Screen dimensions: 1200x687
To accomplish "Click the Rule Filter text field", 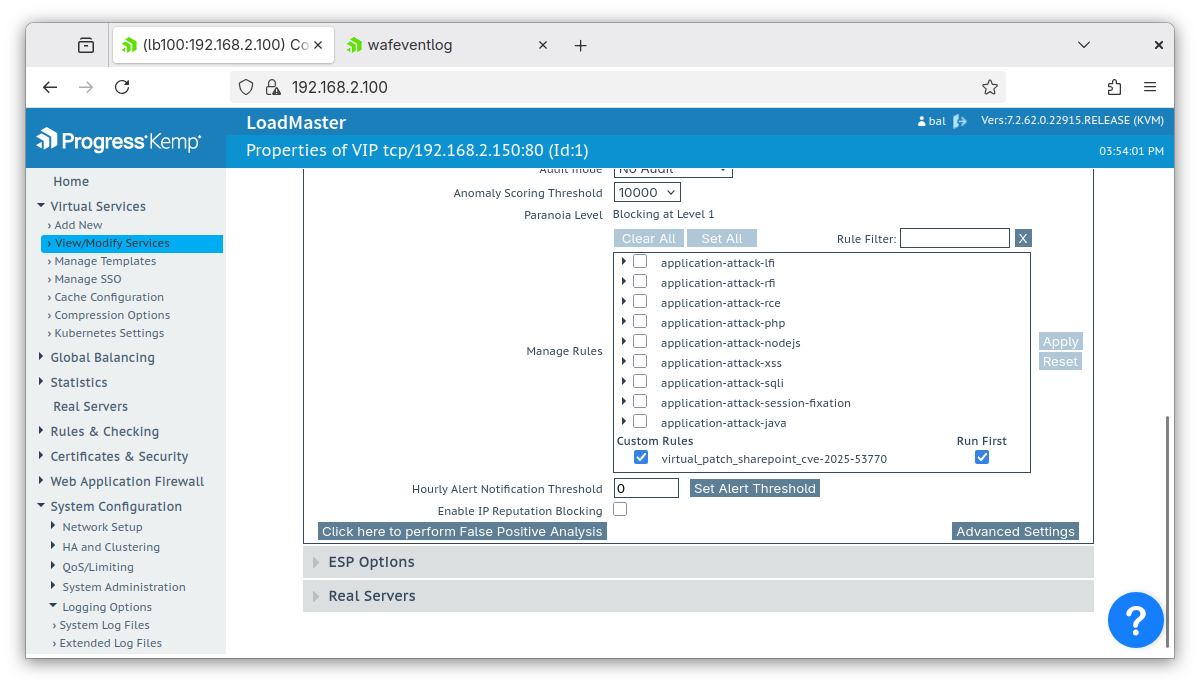I will [954, 238].
